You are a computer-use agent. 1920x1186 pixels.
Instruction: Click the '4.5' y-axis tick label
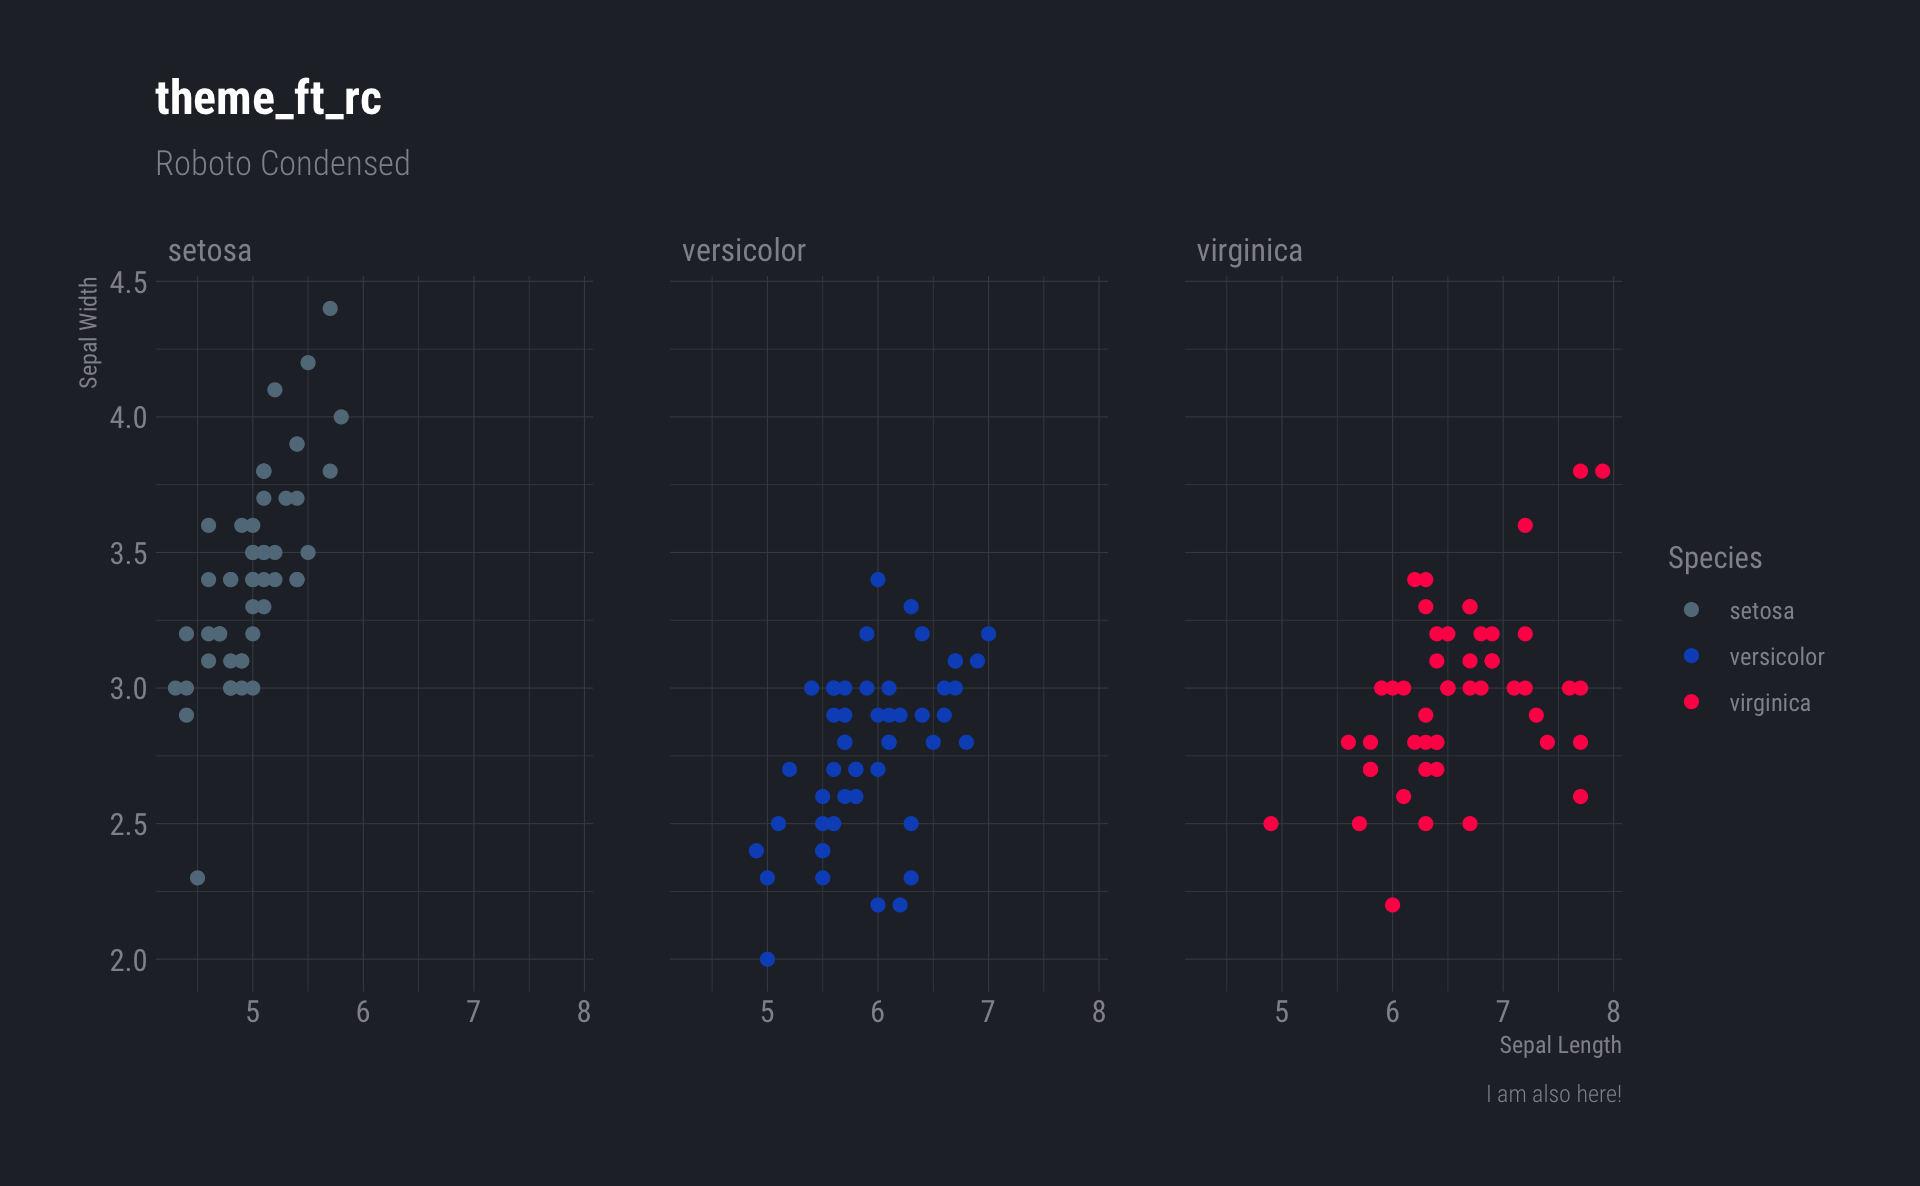[128, 283]
